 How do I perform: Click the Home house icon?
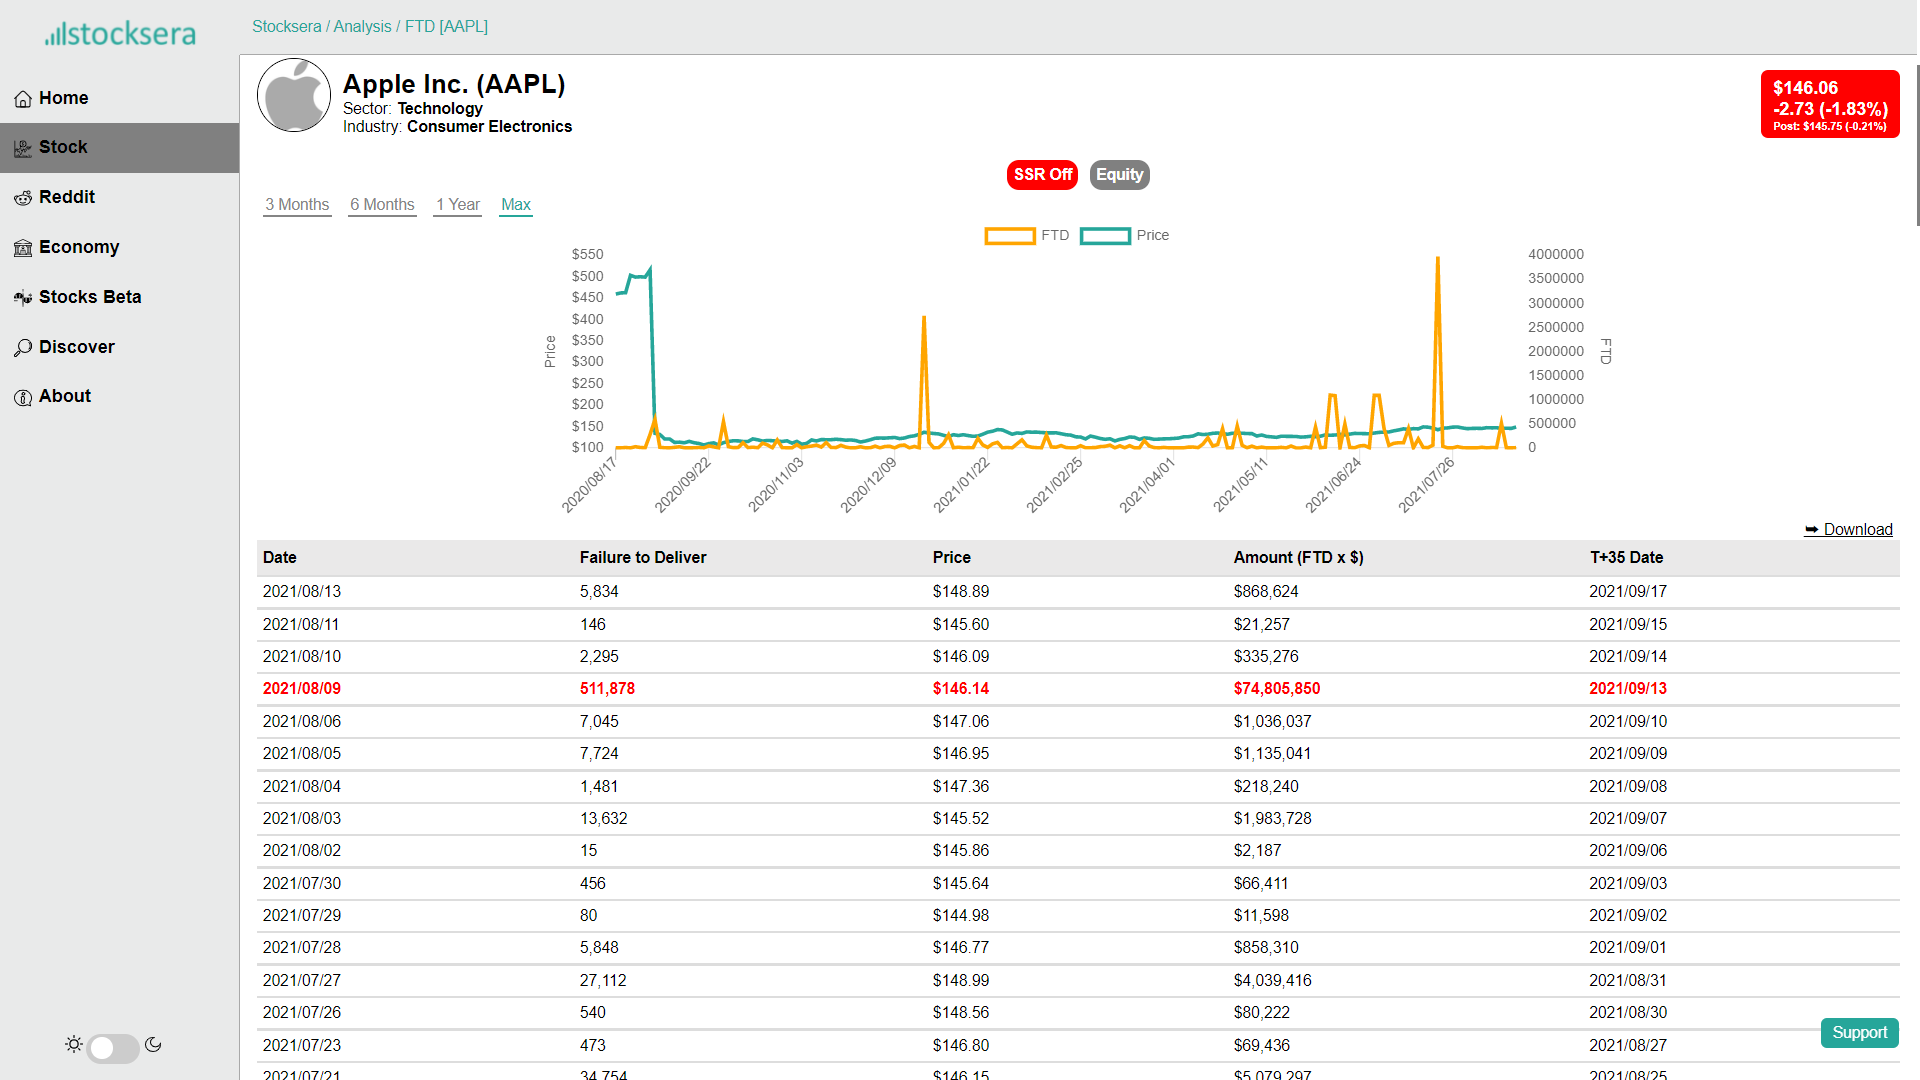[23, 99]
